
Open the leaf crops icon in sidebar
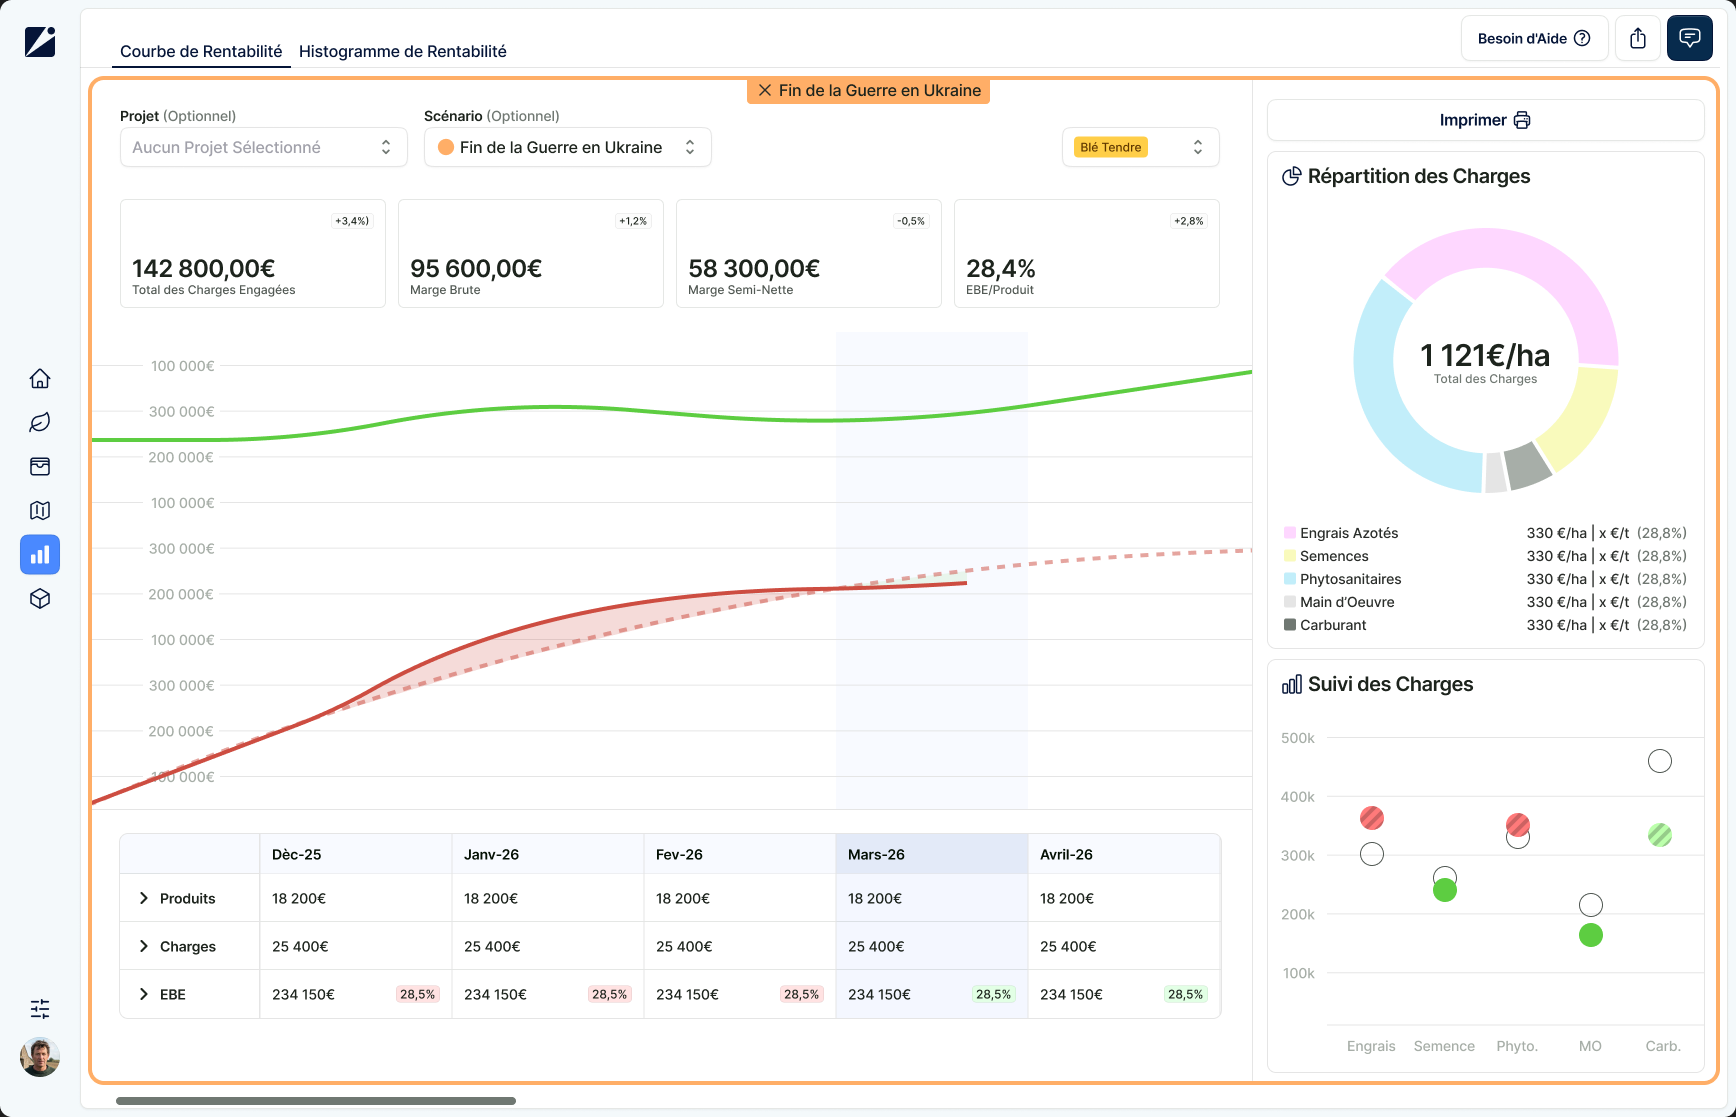[x=40, y=422]
